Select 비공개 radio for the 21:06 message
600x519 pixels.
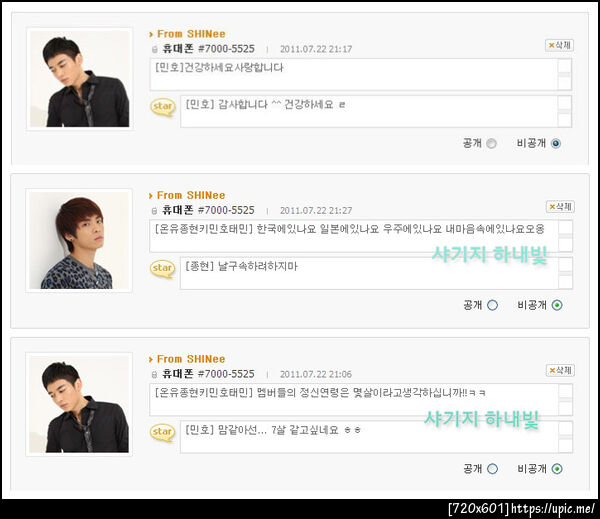pos(557,469)
